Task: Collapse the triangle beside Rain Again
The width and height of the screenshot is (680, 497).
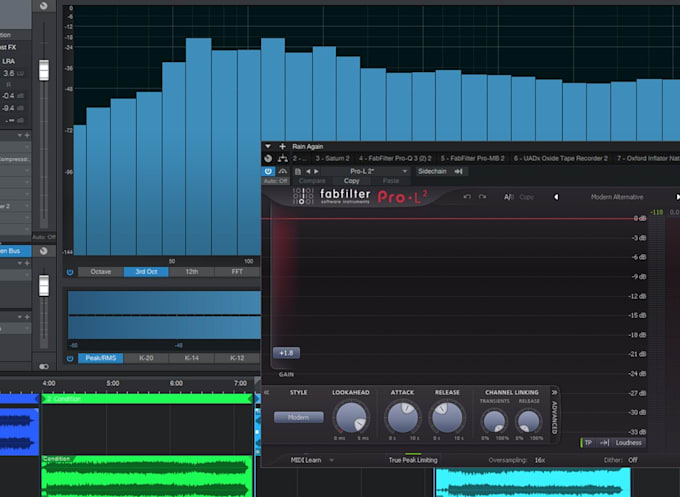Action: (x=268, y=147)
